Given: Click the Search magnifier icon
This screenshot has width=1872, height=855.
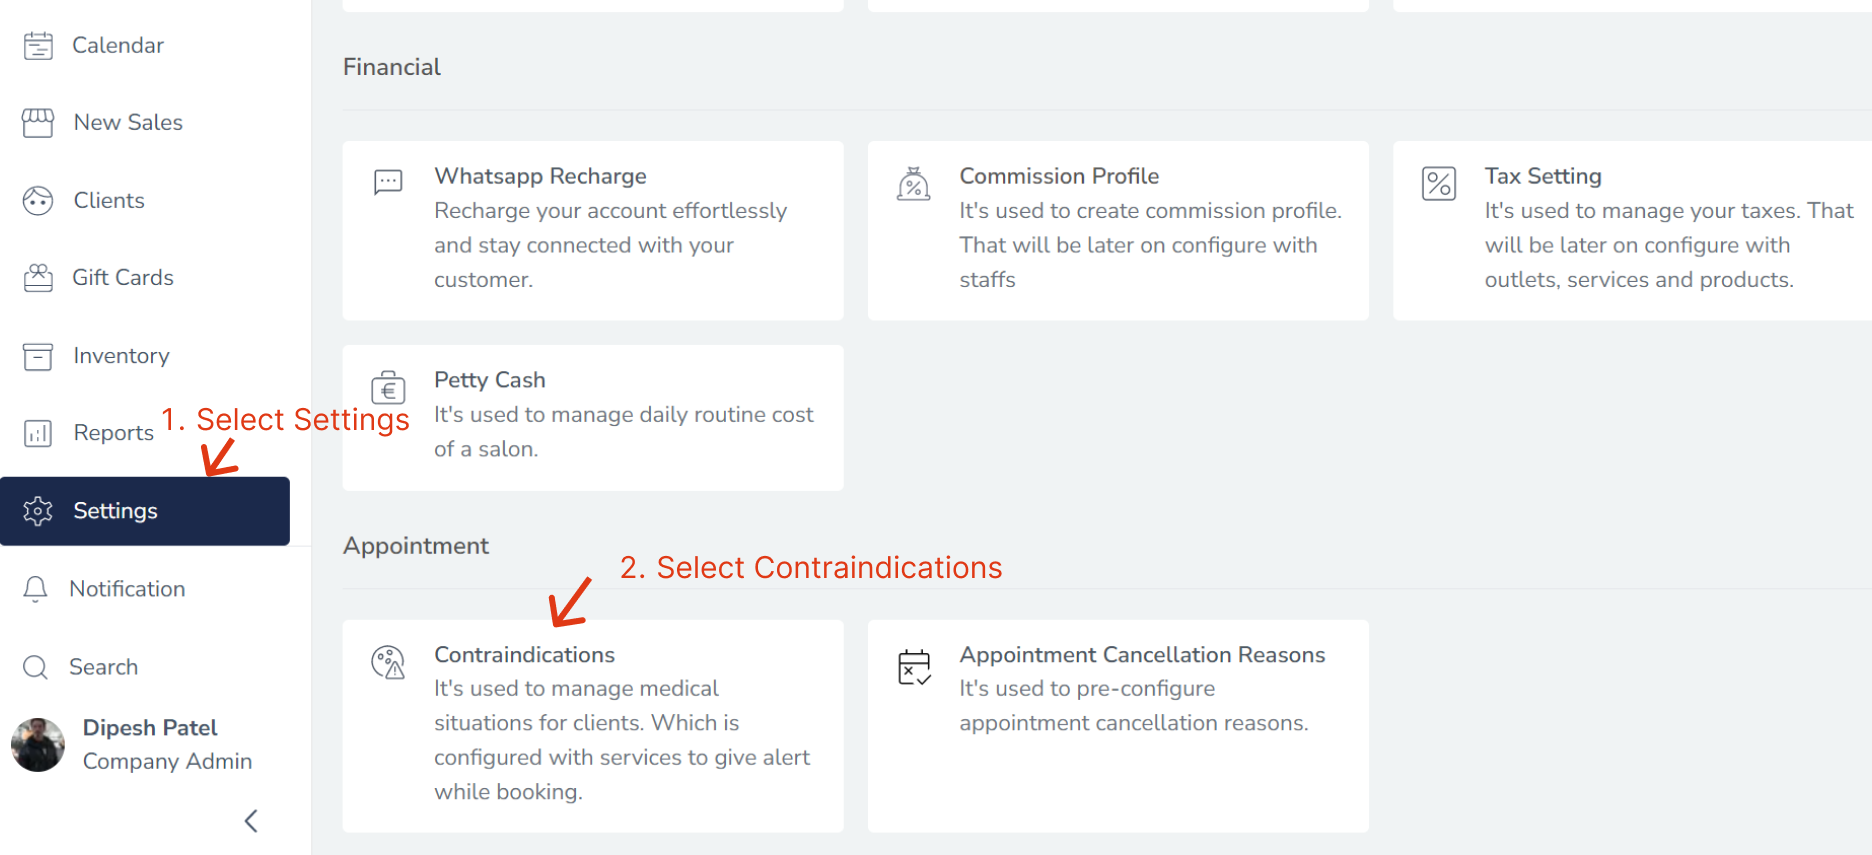Looking at the screenshot, I should point(36,667).
